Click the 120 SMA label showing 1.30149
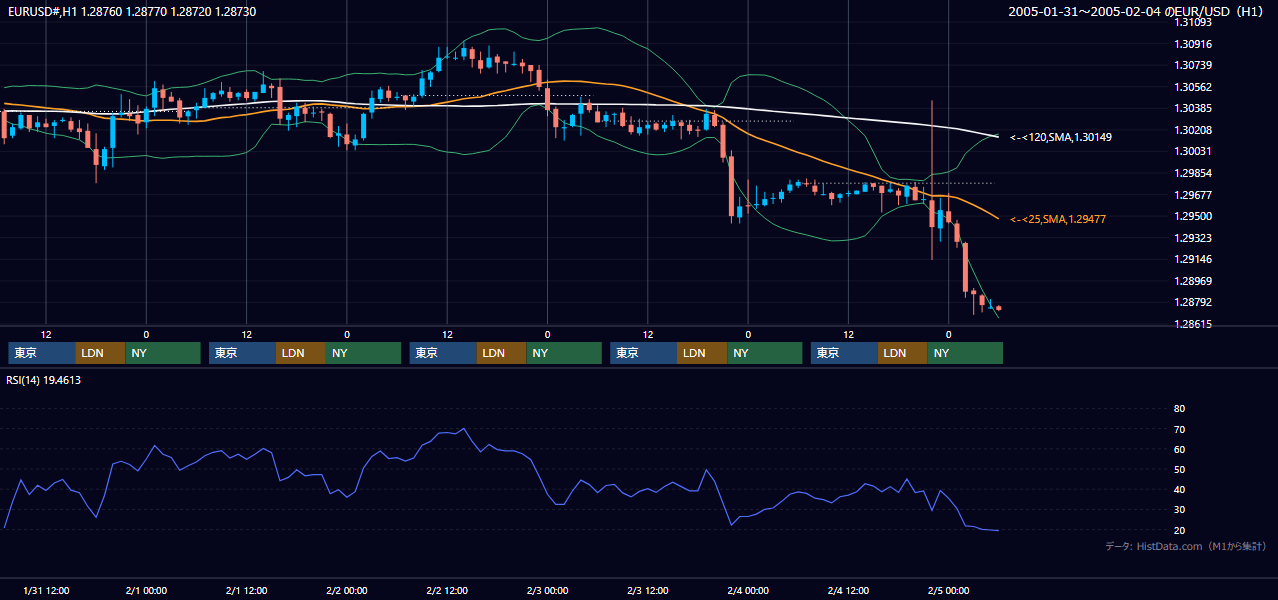The image size is (1278, 600). 1061,137
